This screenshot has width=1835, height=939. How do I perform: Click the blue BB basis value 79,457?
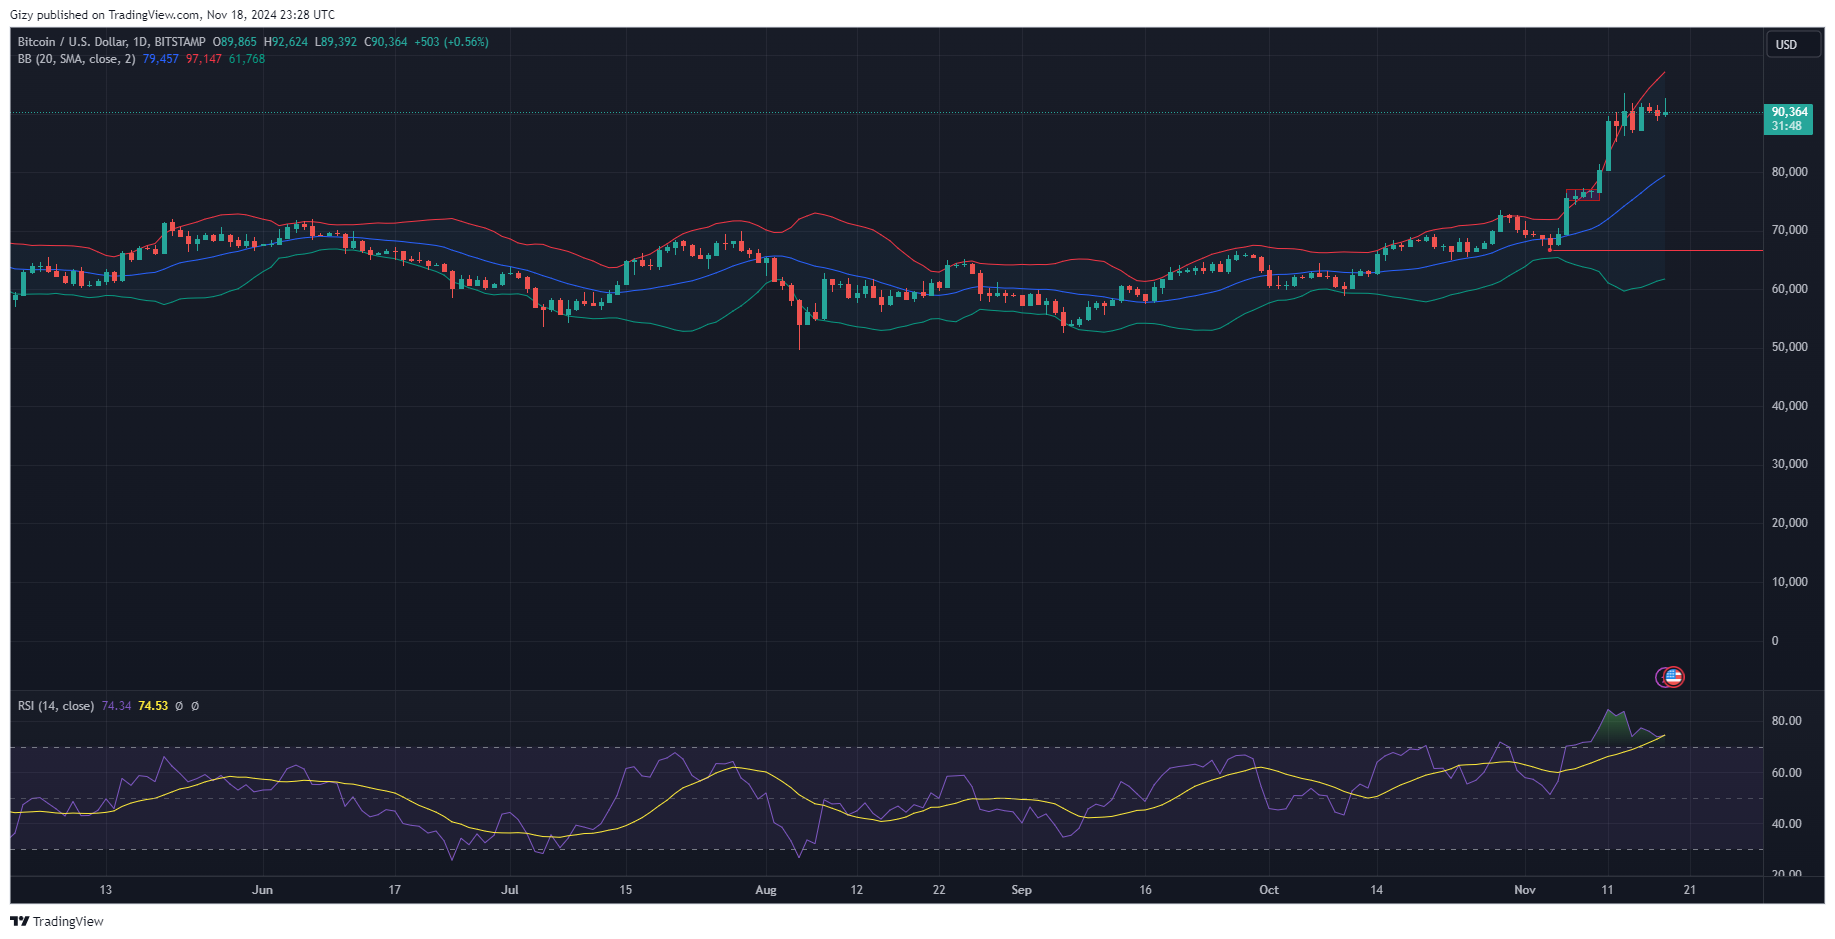(161, 59)
